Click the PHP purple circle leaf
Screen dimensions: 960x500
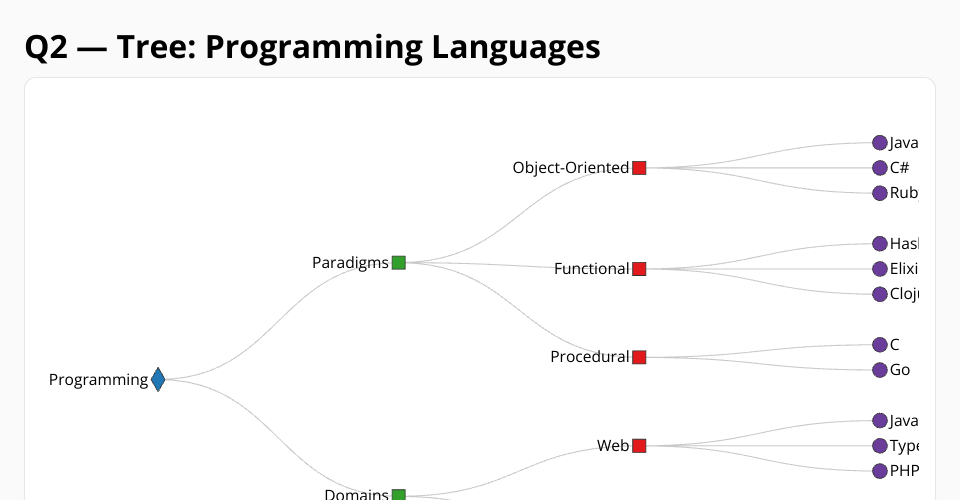(880, 471)
